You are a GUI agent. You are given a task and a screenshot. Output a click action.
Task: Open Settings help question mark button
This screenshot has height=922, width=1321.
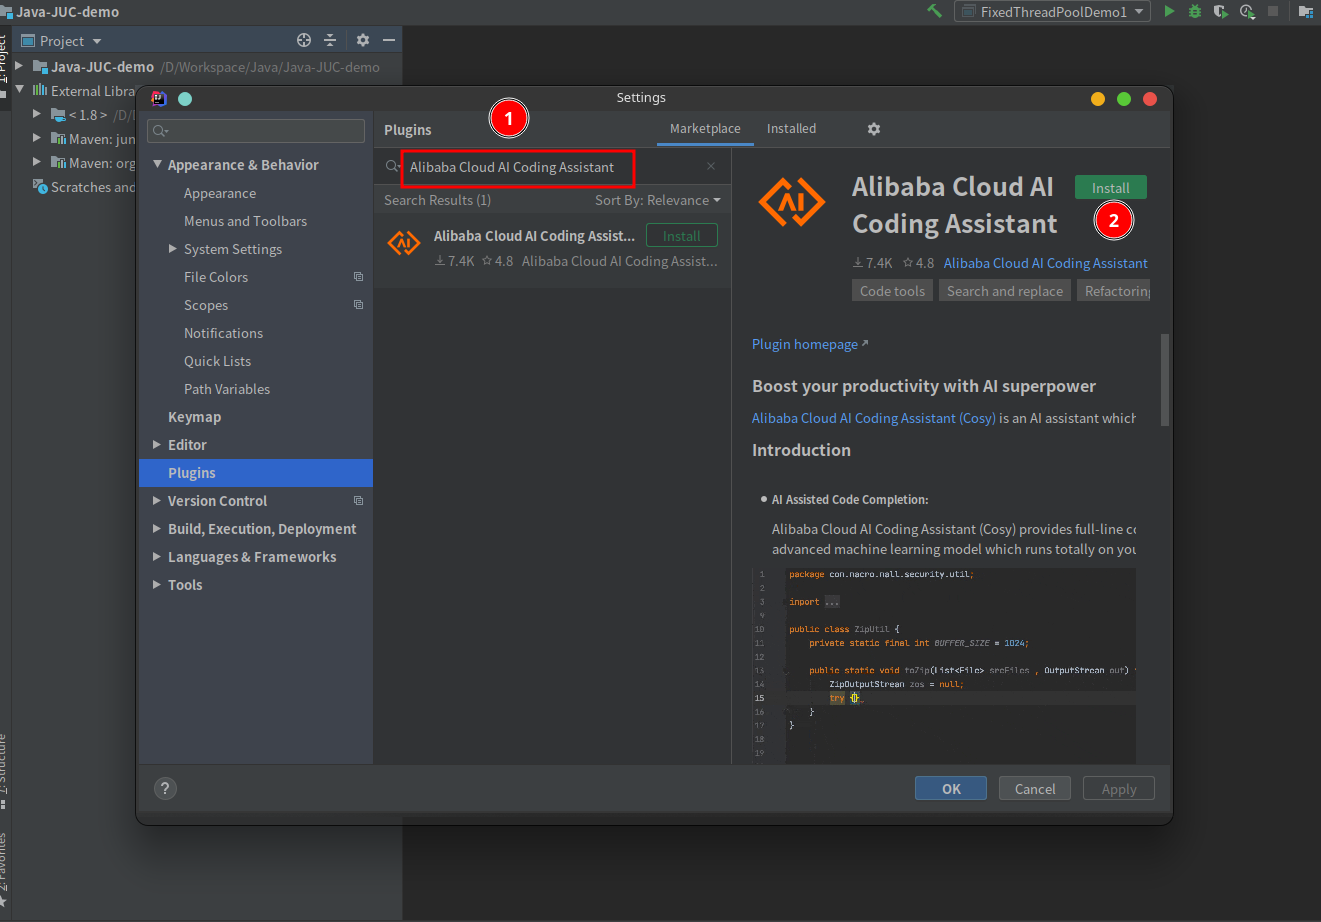tap(165, 788)
